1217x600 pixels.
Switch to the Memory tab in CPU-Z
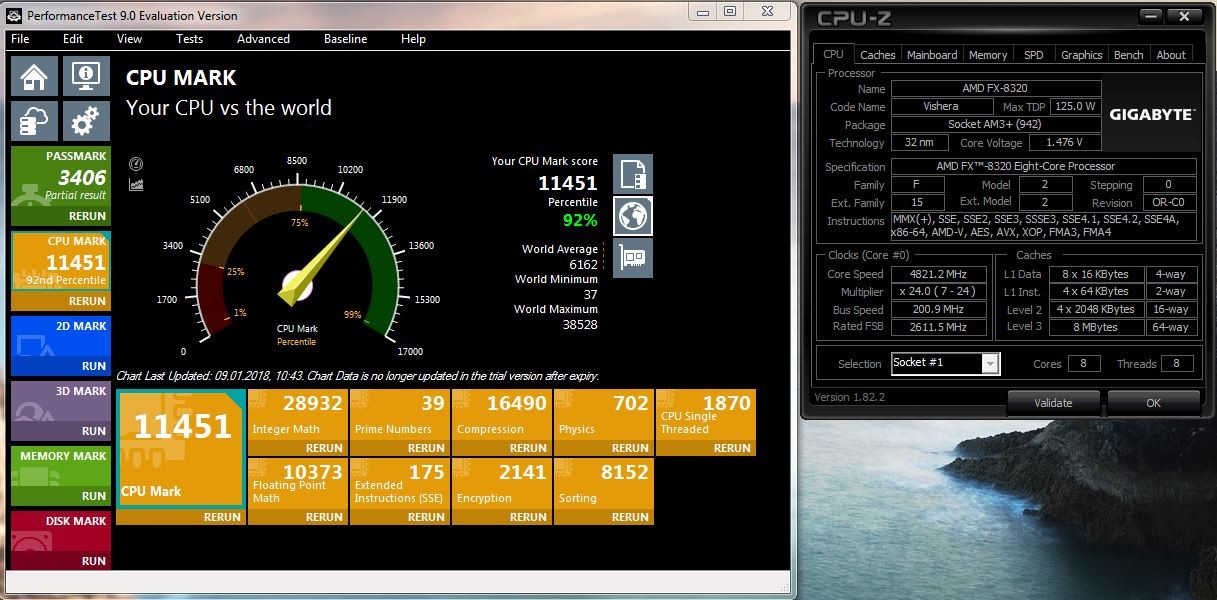[x=988, y=55]
